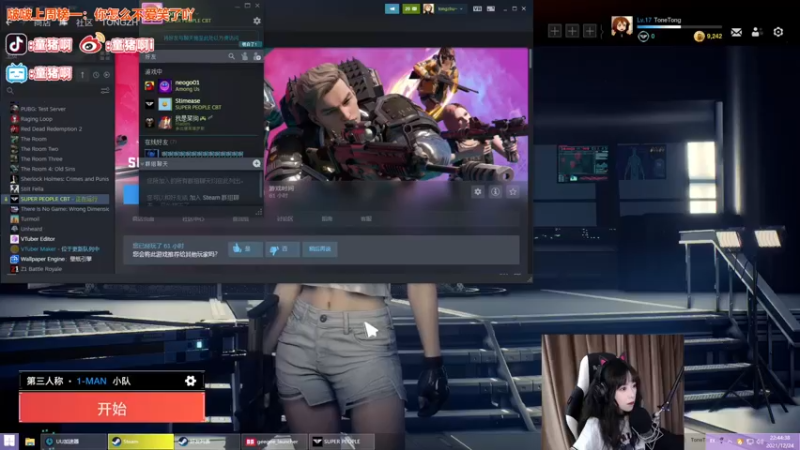
Task: Collapse the group chats section arrow
Action: [x=142, y=164]
